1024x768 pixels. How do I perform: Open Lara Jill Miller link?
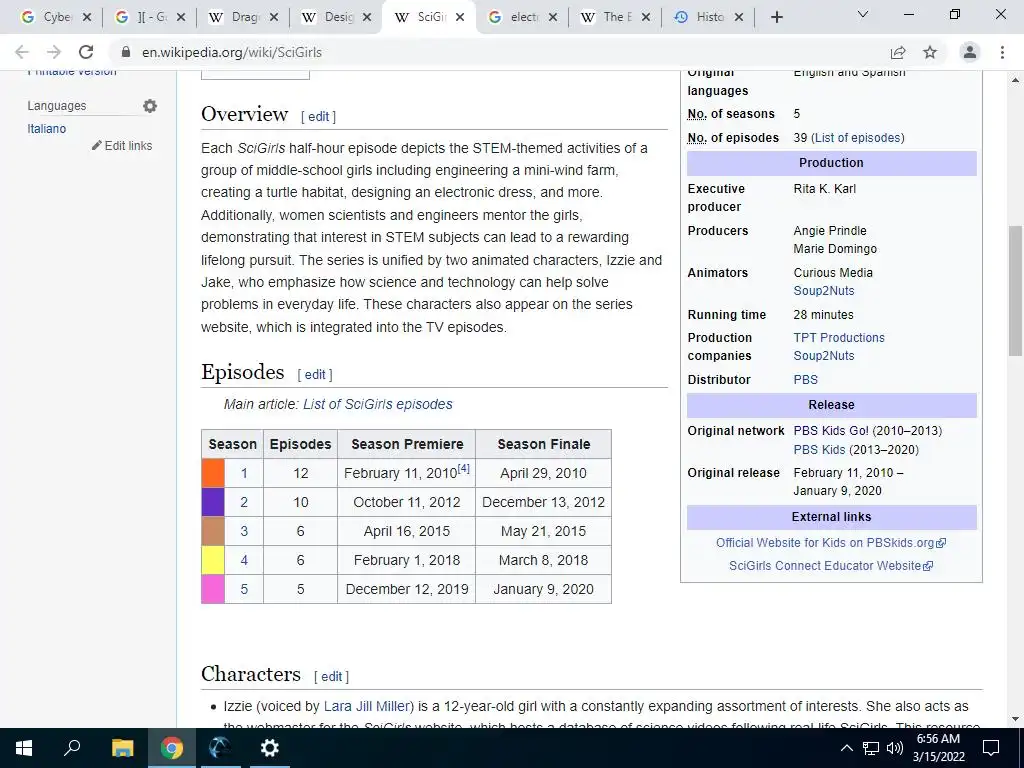(x=366, y=706)
